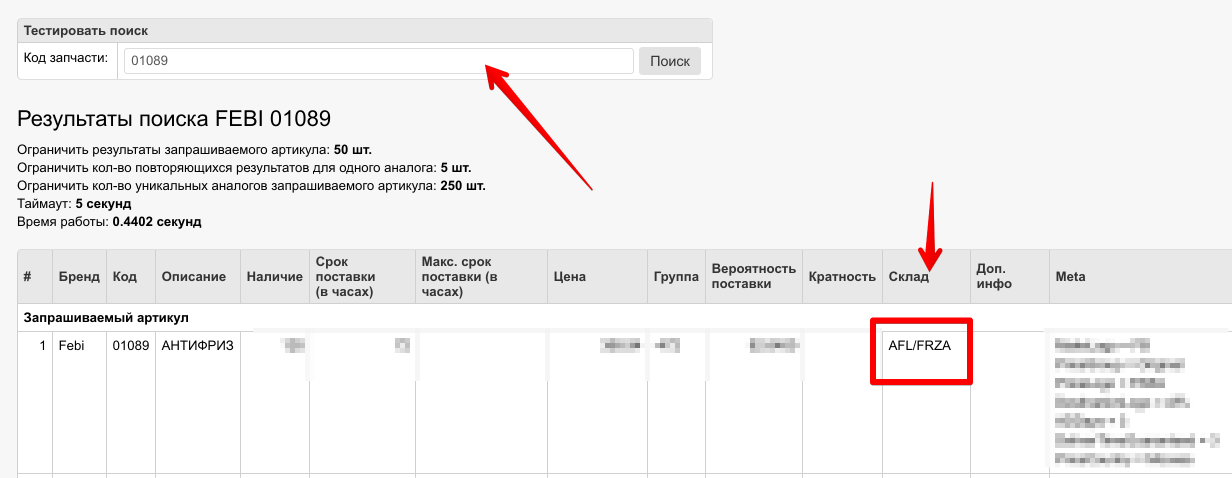Select the Склад column header

[x=909, y=276]
